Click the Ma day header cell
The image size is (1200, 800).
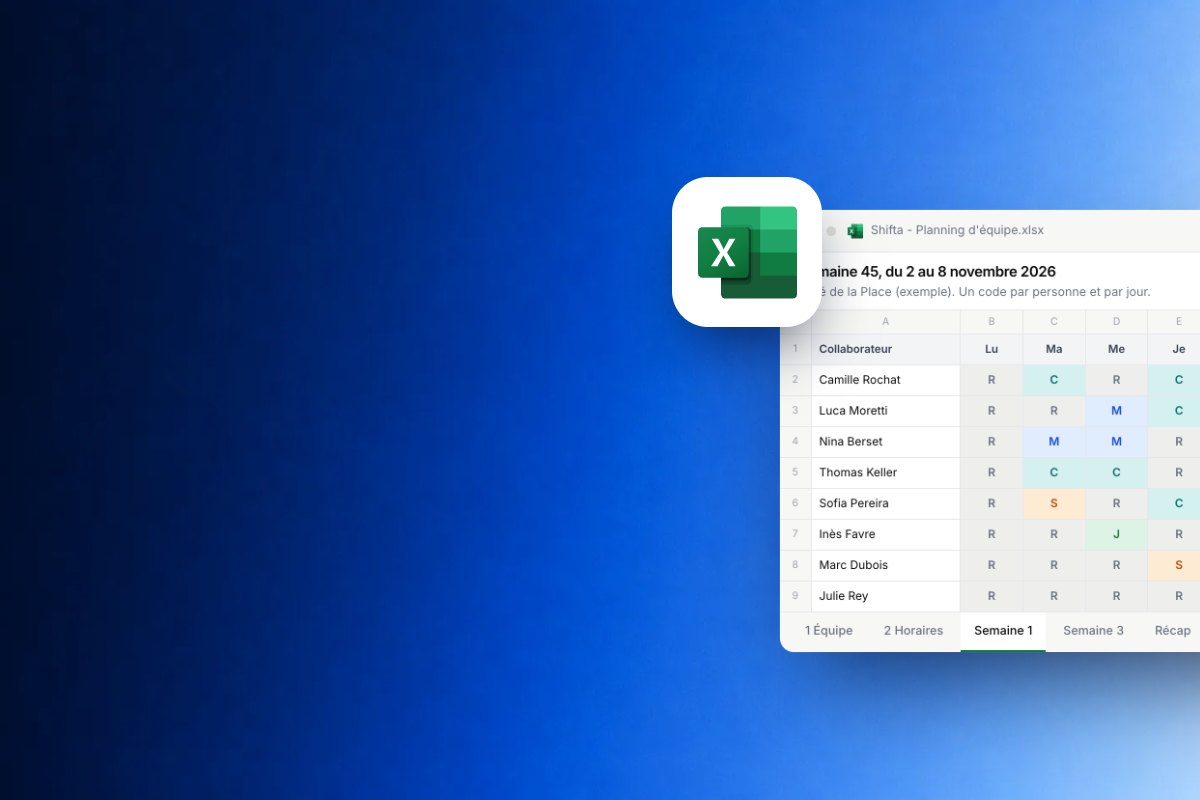point(1054,349)
